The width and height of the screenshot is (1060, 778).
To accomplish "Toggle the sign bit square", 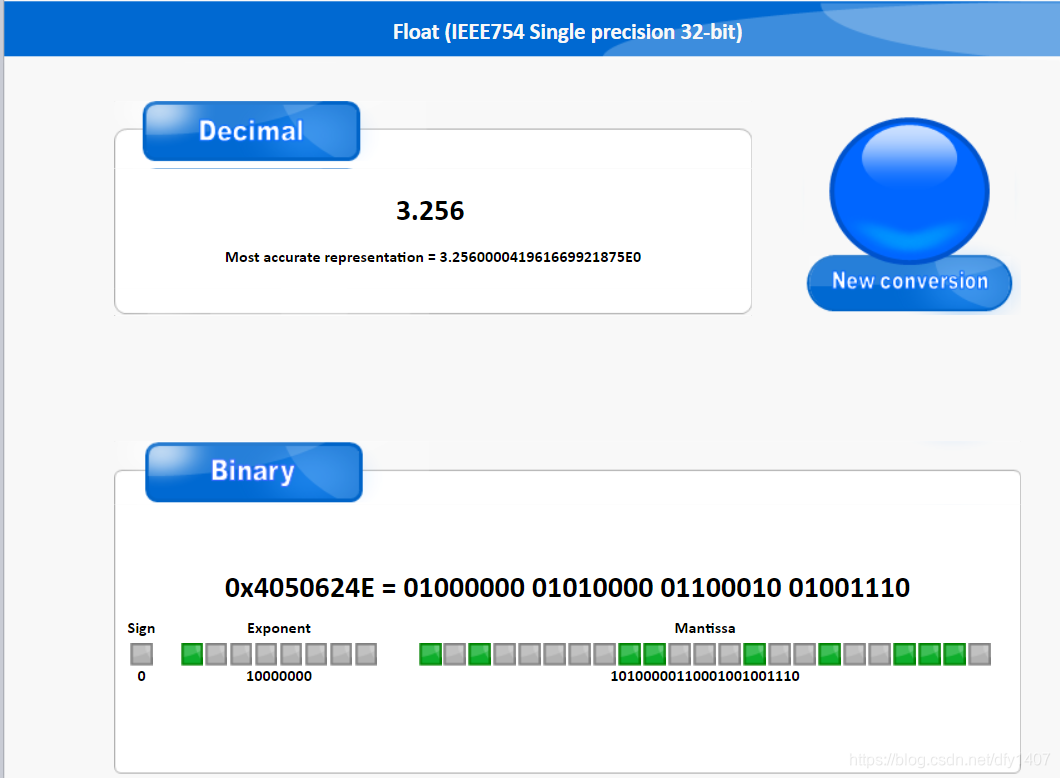I will point(141,654).
